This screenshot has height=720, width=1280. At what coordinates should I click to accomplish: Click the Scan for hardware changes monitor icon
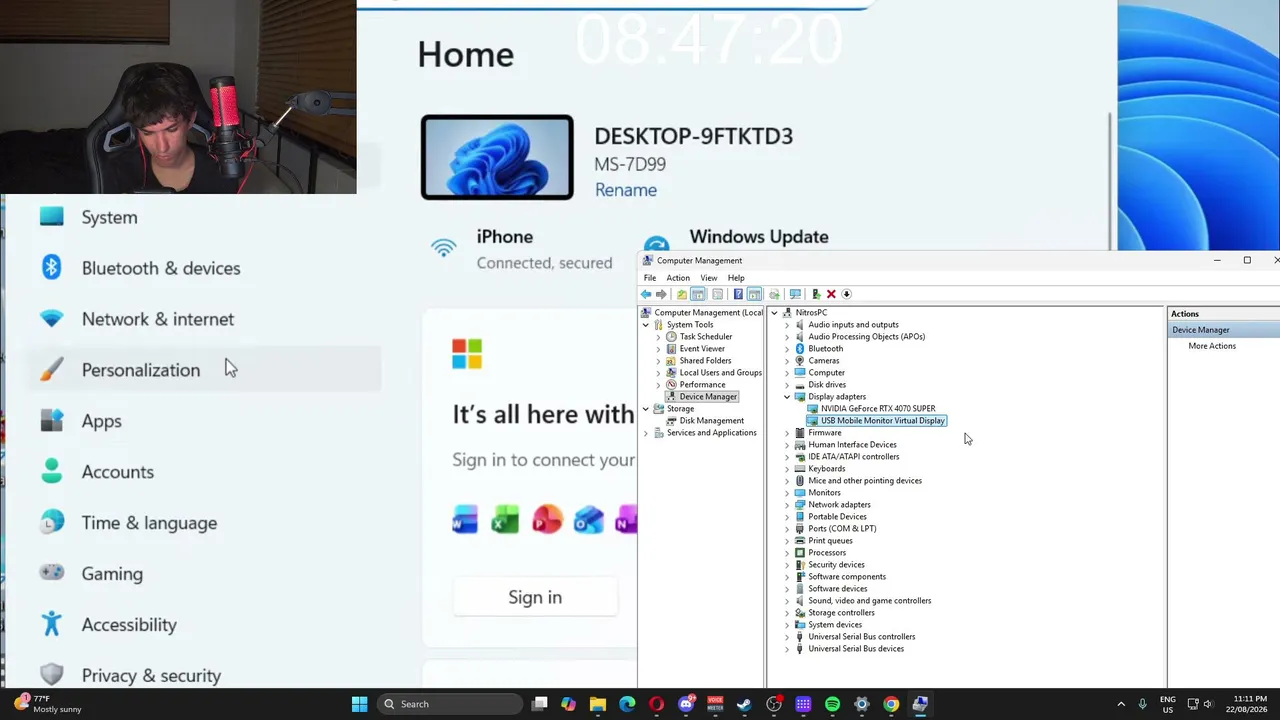click(795, 294)
